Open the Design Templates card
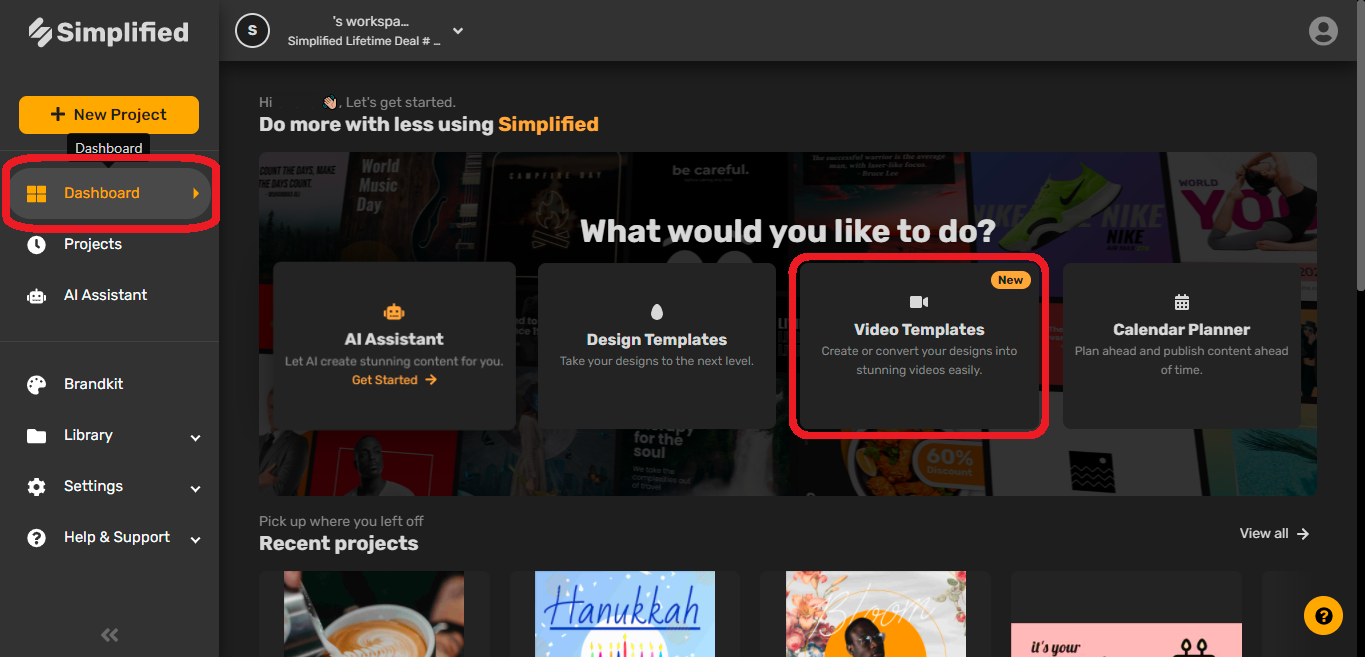1365x657 pixels. [x=657, y=345]
